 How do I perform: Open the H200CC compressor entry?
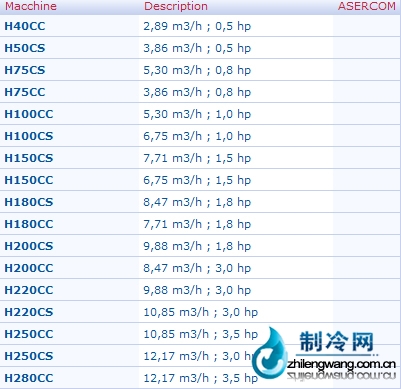pos(29,268)
